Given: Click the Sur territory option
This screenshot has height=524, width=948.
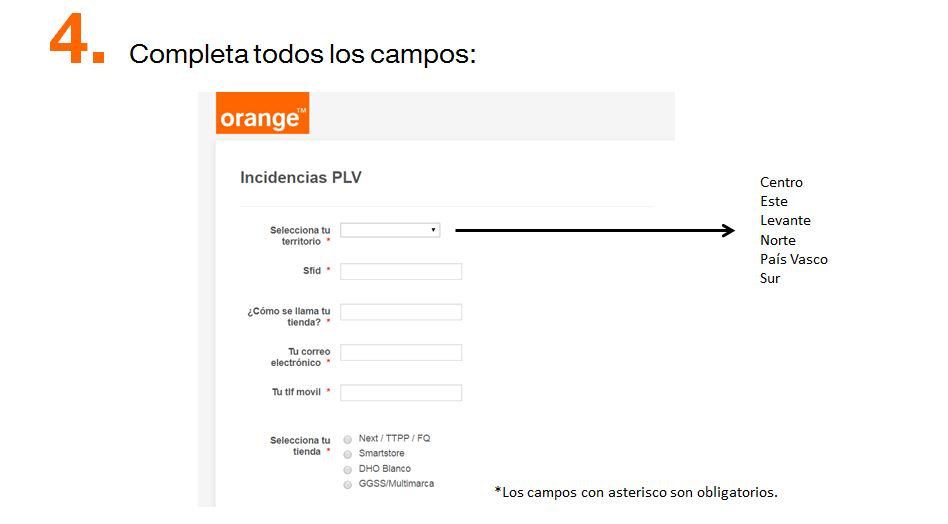Looking at the screenshot, I should tap(770, 279).
